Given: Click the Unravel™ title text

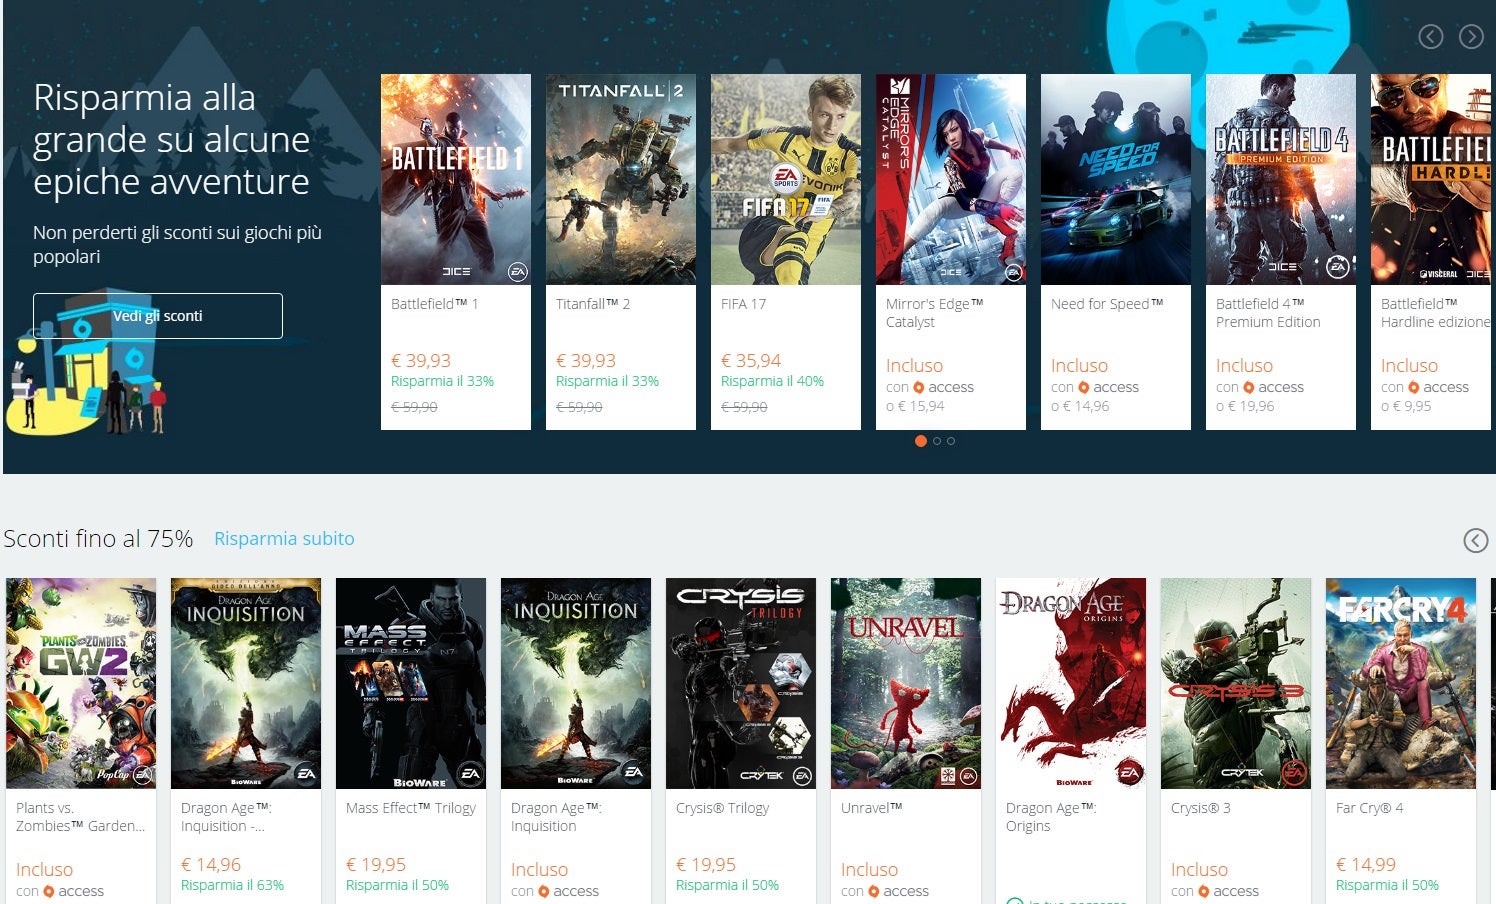Looking at the screenshot, I should pyautogui.click(x=872, y=808).
